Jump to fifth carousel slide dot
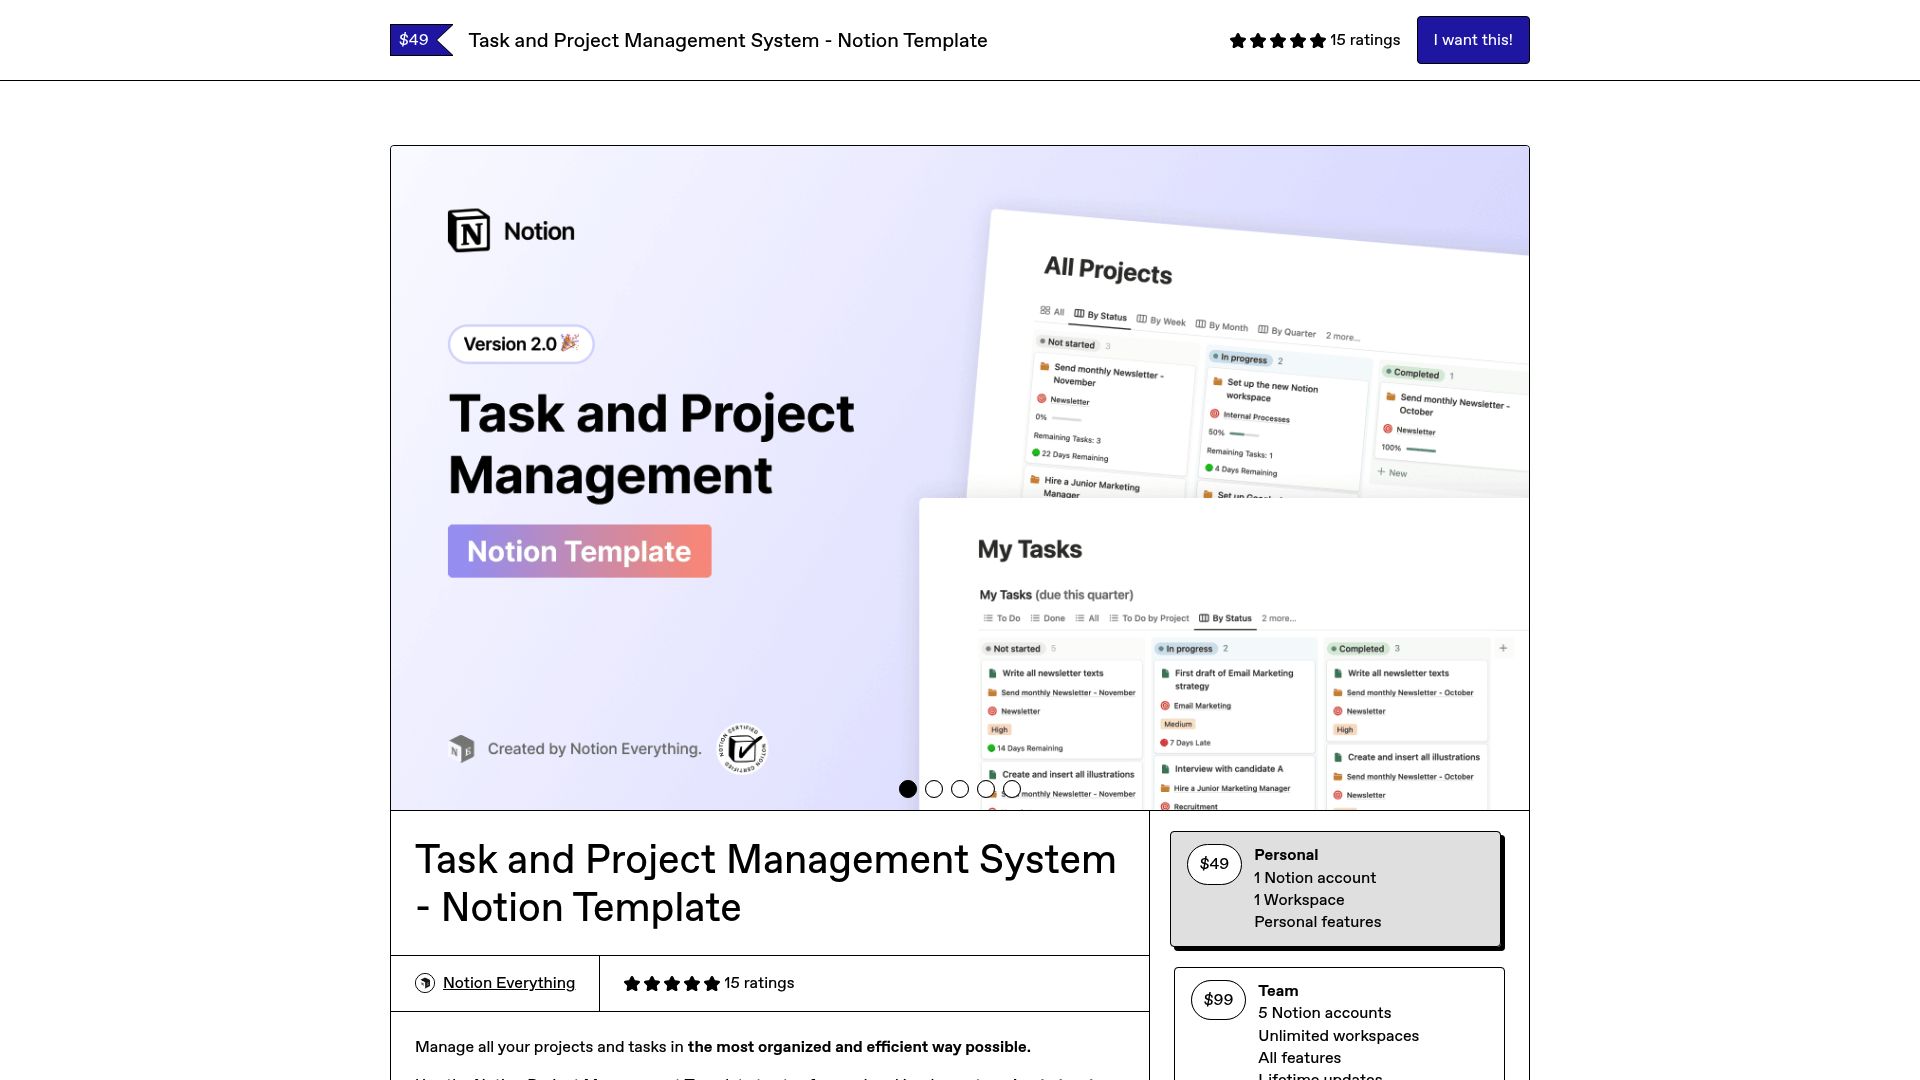The width and height of the screenshot is (1920, 1080). coord(1012,789)
